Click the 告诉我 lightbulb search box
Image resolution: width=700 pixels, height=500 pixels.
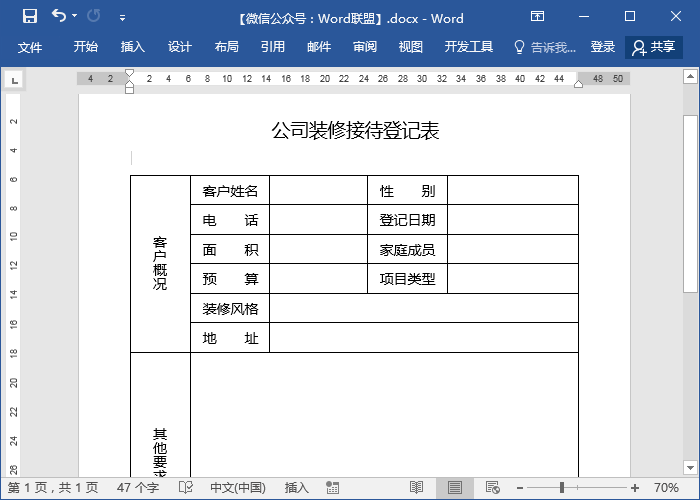point(545,47)
